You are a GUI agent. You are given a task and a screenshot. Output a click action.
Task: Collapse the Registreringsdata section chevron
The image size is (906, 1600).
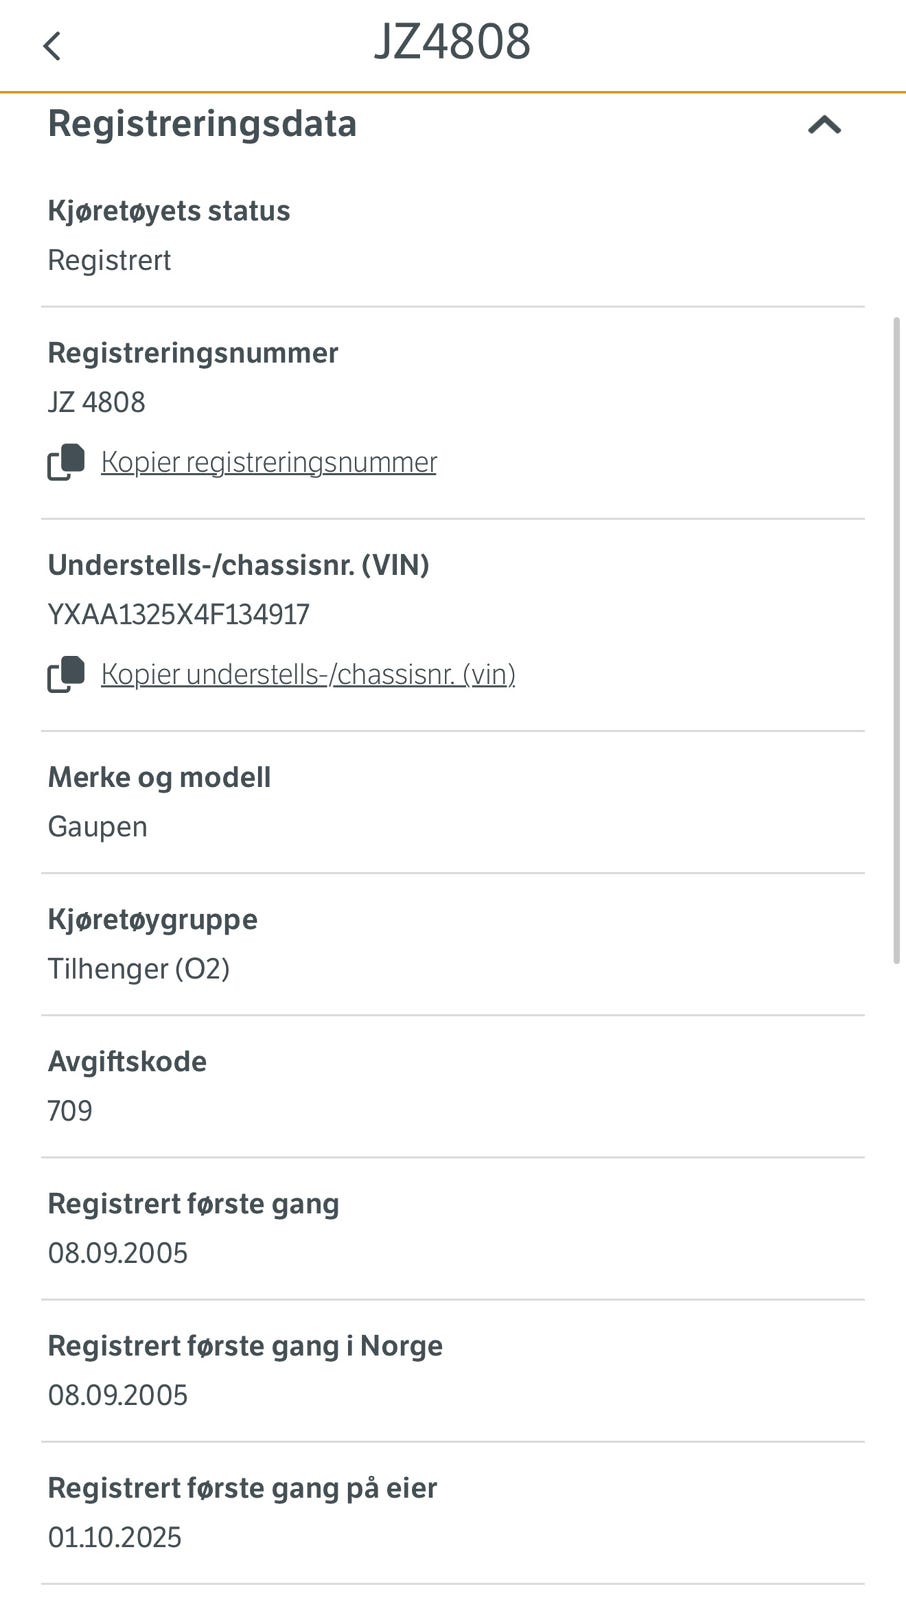(824, 125)
